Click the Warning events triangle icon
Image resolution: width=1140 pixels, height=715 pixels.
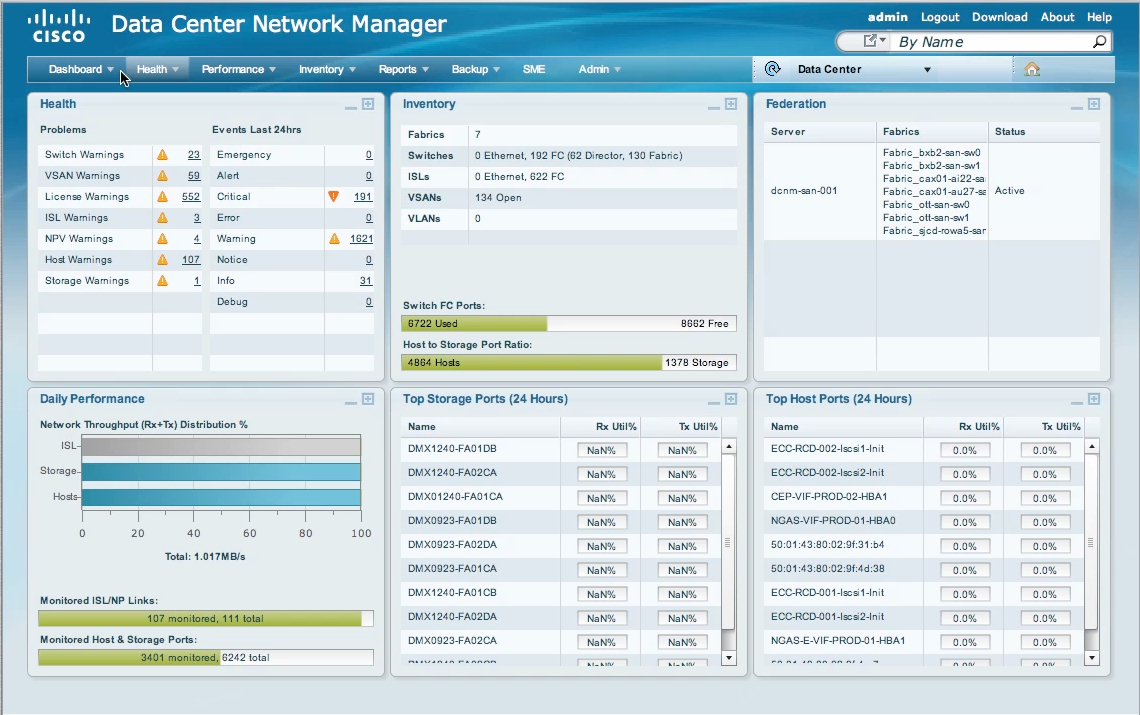334,239
